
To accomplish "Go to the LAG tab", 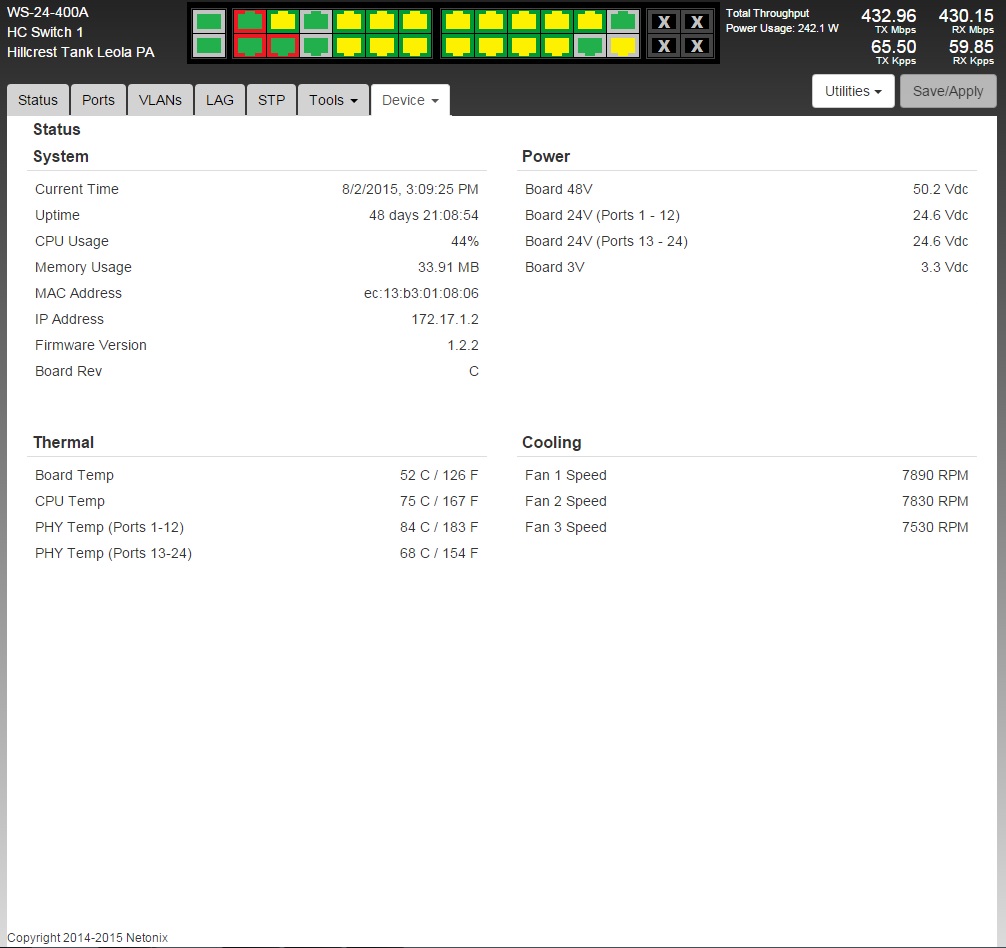I will tap(220, 100).
